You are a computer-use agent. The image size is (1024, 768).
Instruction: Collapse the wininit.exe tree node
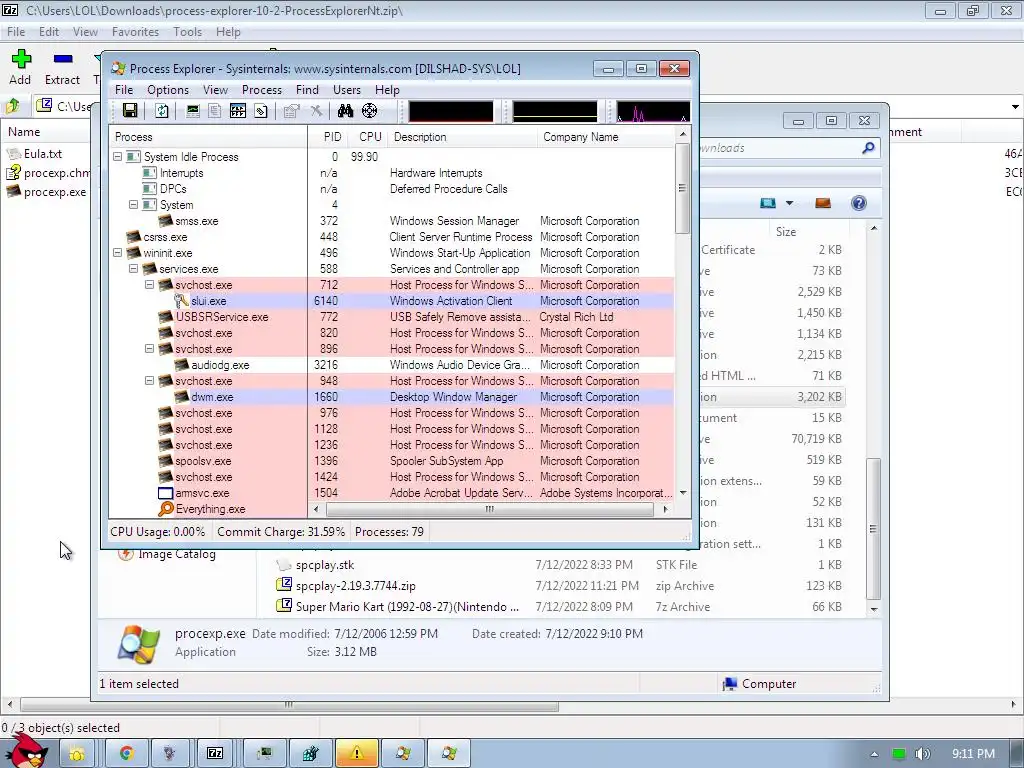tap(118, 253)
